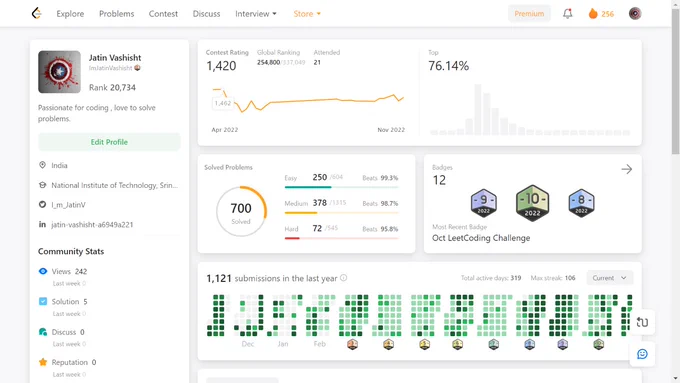Click National Institute of Technology link
The image size is (680, 383).
point(114,185)
